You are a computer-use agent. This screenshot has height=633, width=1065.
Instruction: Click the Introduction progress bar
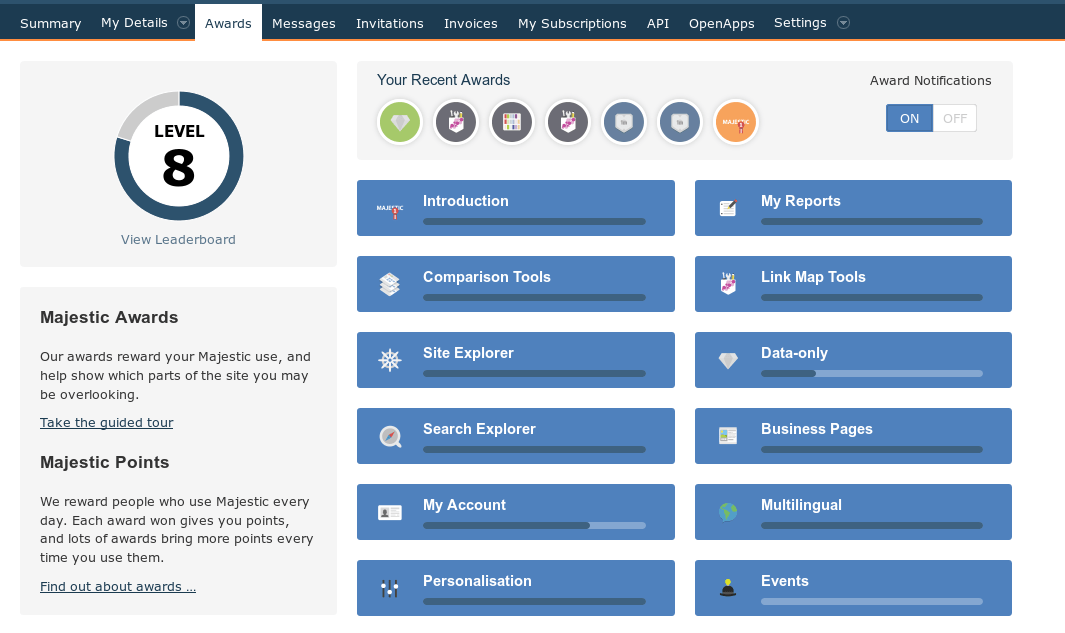pyautogui.click(x=534, y=221)
